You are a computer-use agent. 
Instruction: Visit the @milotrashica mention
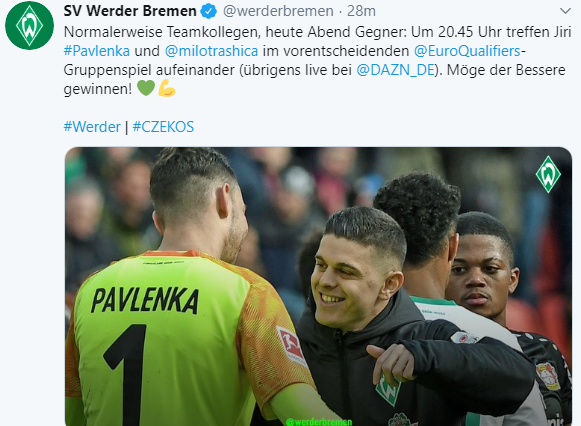tap(211, 51)
